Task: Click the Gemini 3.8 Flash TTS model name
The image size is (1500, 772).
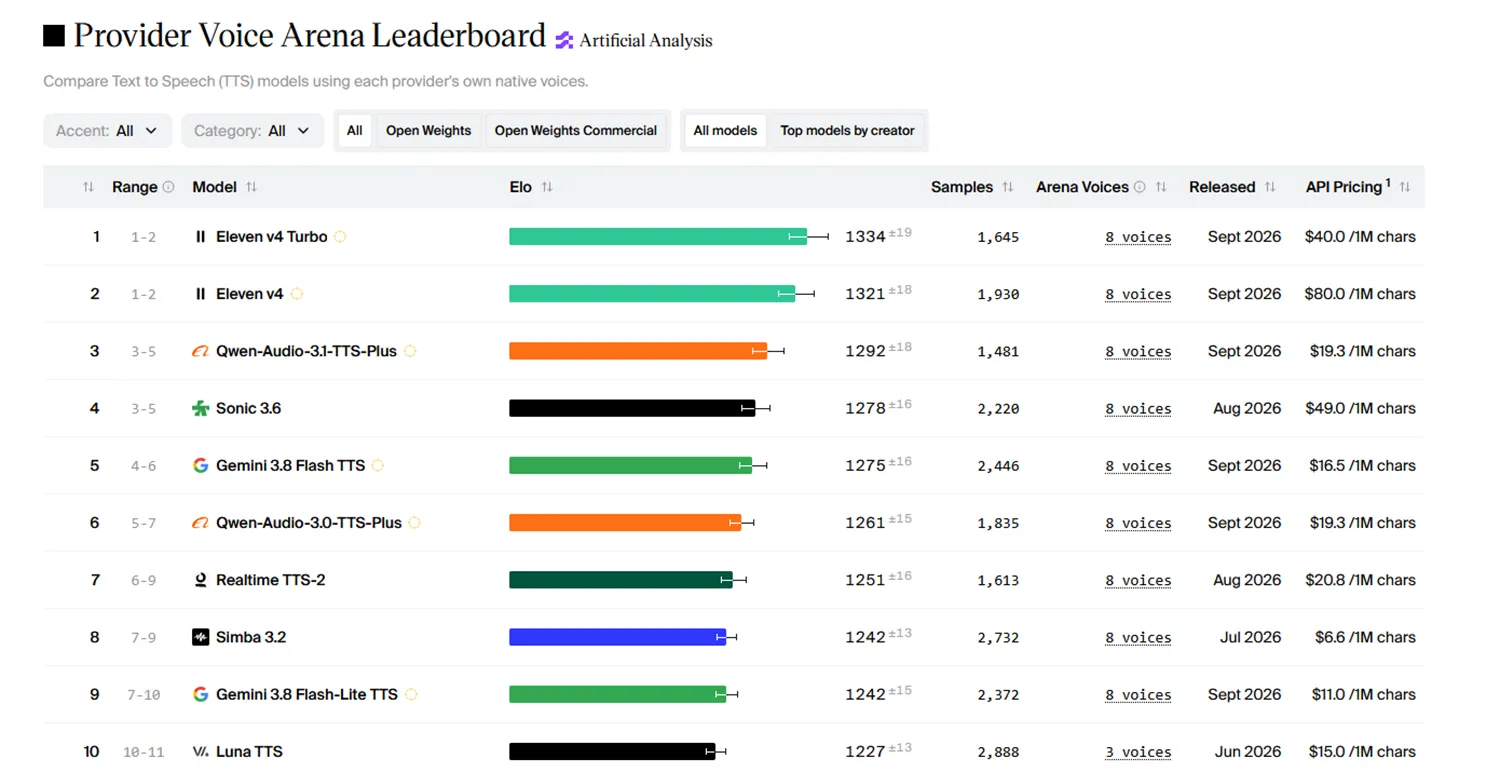Action: point(290,465)
